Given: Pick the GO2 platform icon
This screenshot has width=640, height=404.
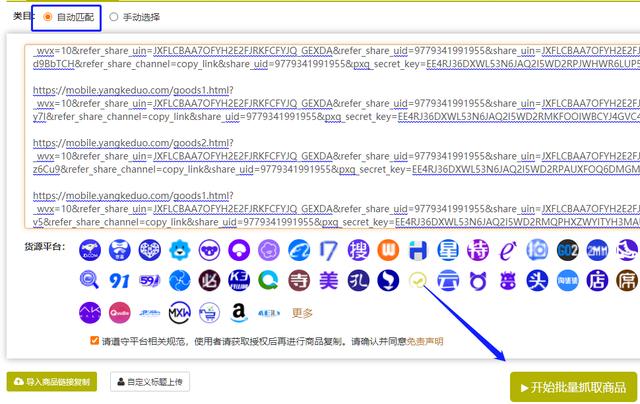Looking at the screenshot, I should tap(567, 250).
